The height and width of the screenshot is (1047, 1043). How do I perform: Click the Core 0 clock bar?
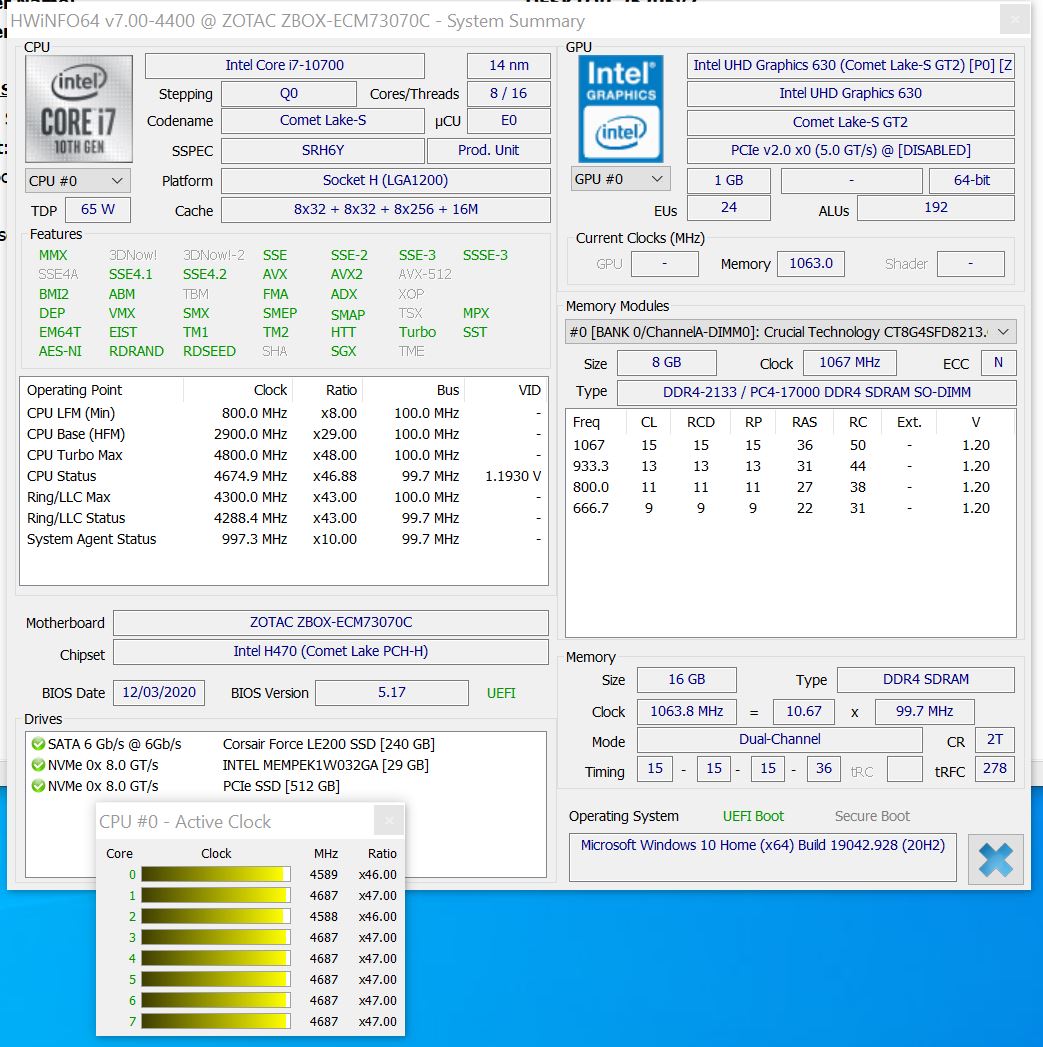tap(216, 874)
